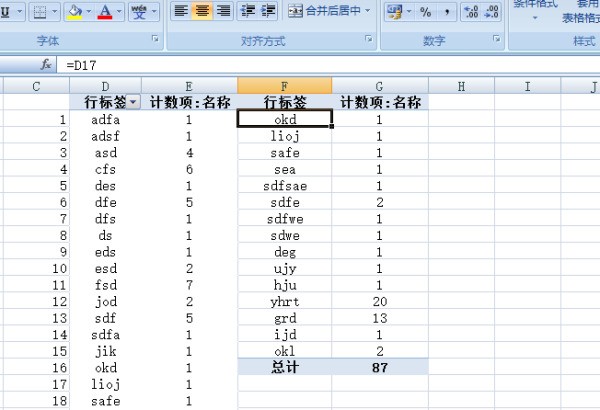Viewport: 600px width, 410px height.
Task: Select column D header
Action: coord(106,86)
